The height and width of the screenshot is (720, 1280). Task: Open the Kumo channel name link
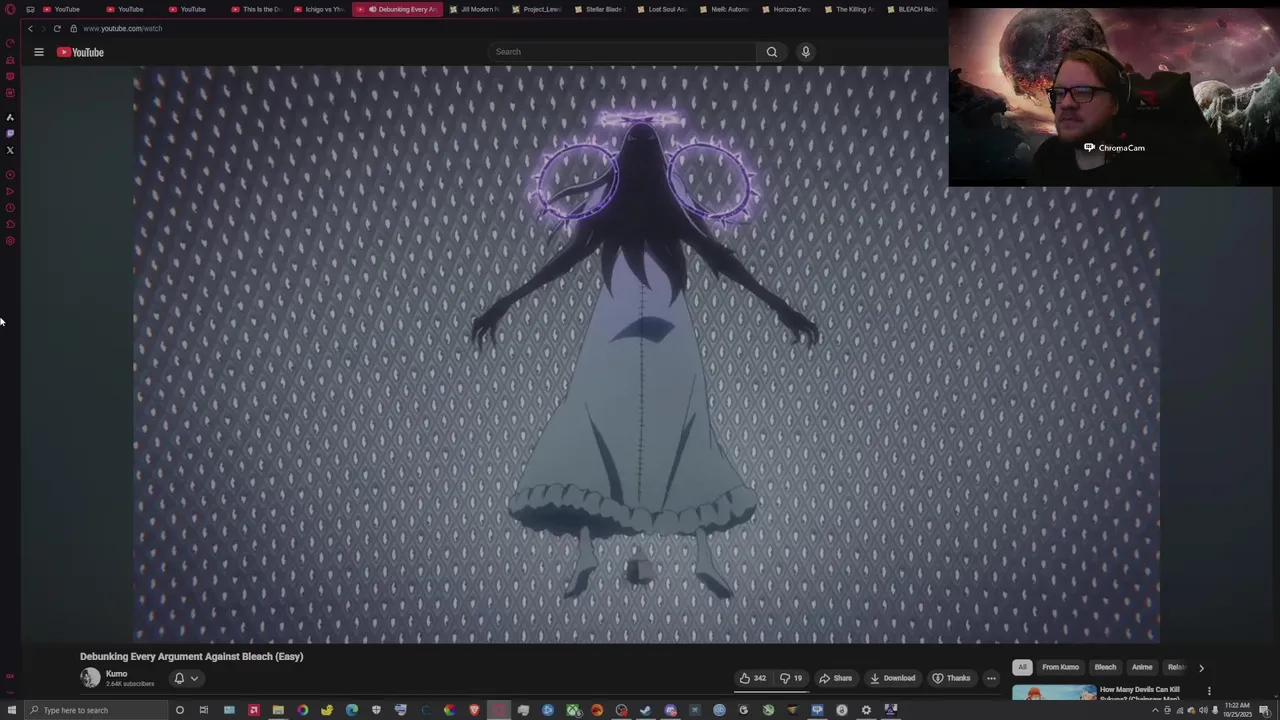point(117,674)
